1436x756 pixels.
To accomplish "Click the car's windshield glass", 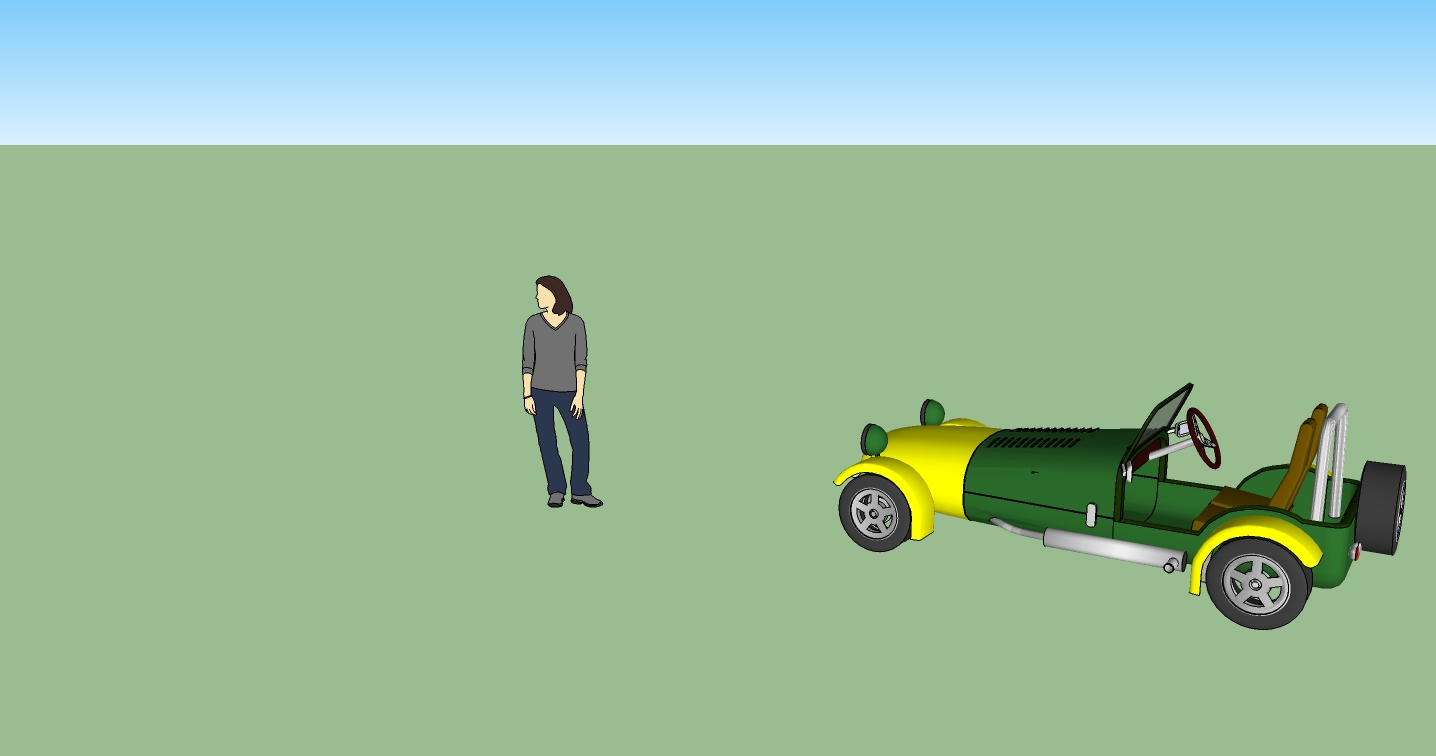I will (x=1158, y=420).
